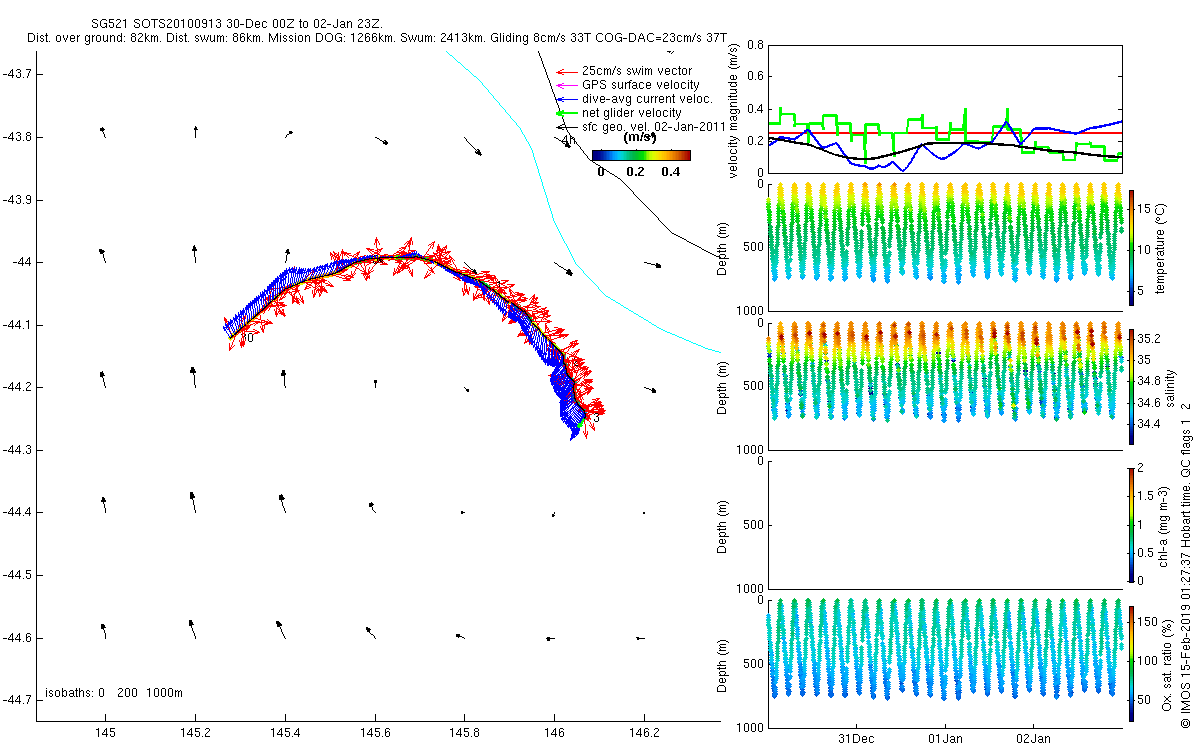The height and width of the screenshot is (750, 1200).
Task: Click the '-44.7' latitude tick label
Action: click(x=17, y=700)
